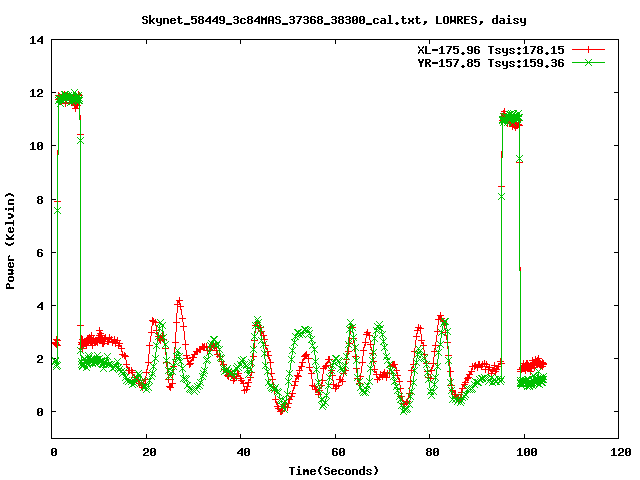Click legend entry YR-157.85 Tsys:159.36
This screenshot has width=640, height=480.
click(491, 63)
